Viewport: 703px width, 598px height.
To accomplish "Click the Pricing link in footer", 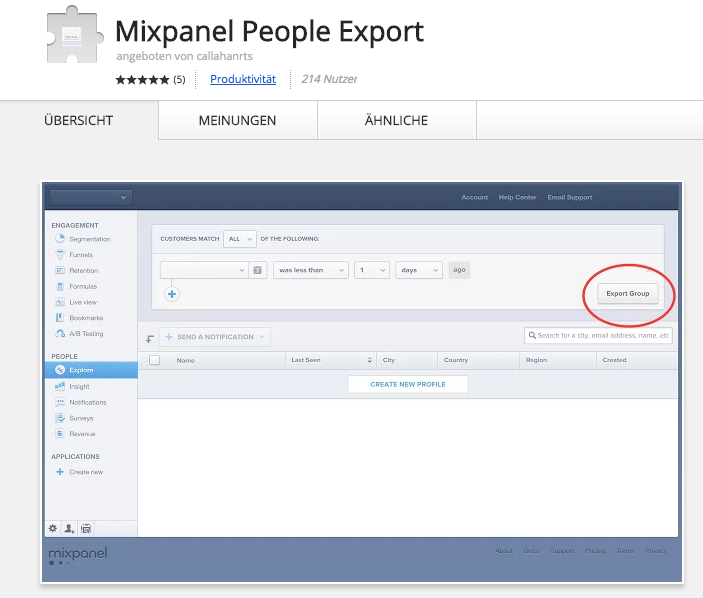I will click(595, 550).
